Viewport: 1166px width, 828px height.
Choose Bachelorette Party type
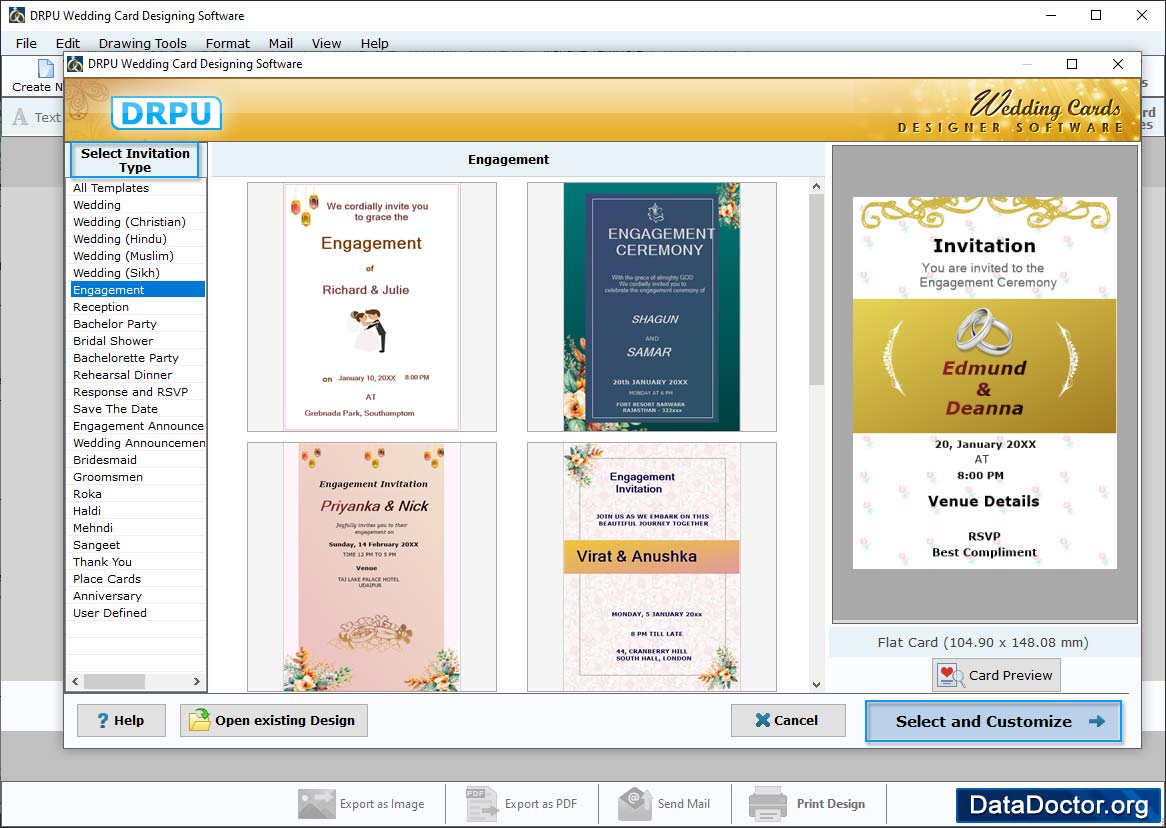[x=138, y=358]
